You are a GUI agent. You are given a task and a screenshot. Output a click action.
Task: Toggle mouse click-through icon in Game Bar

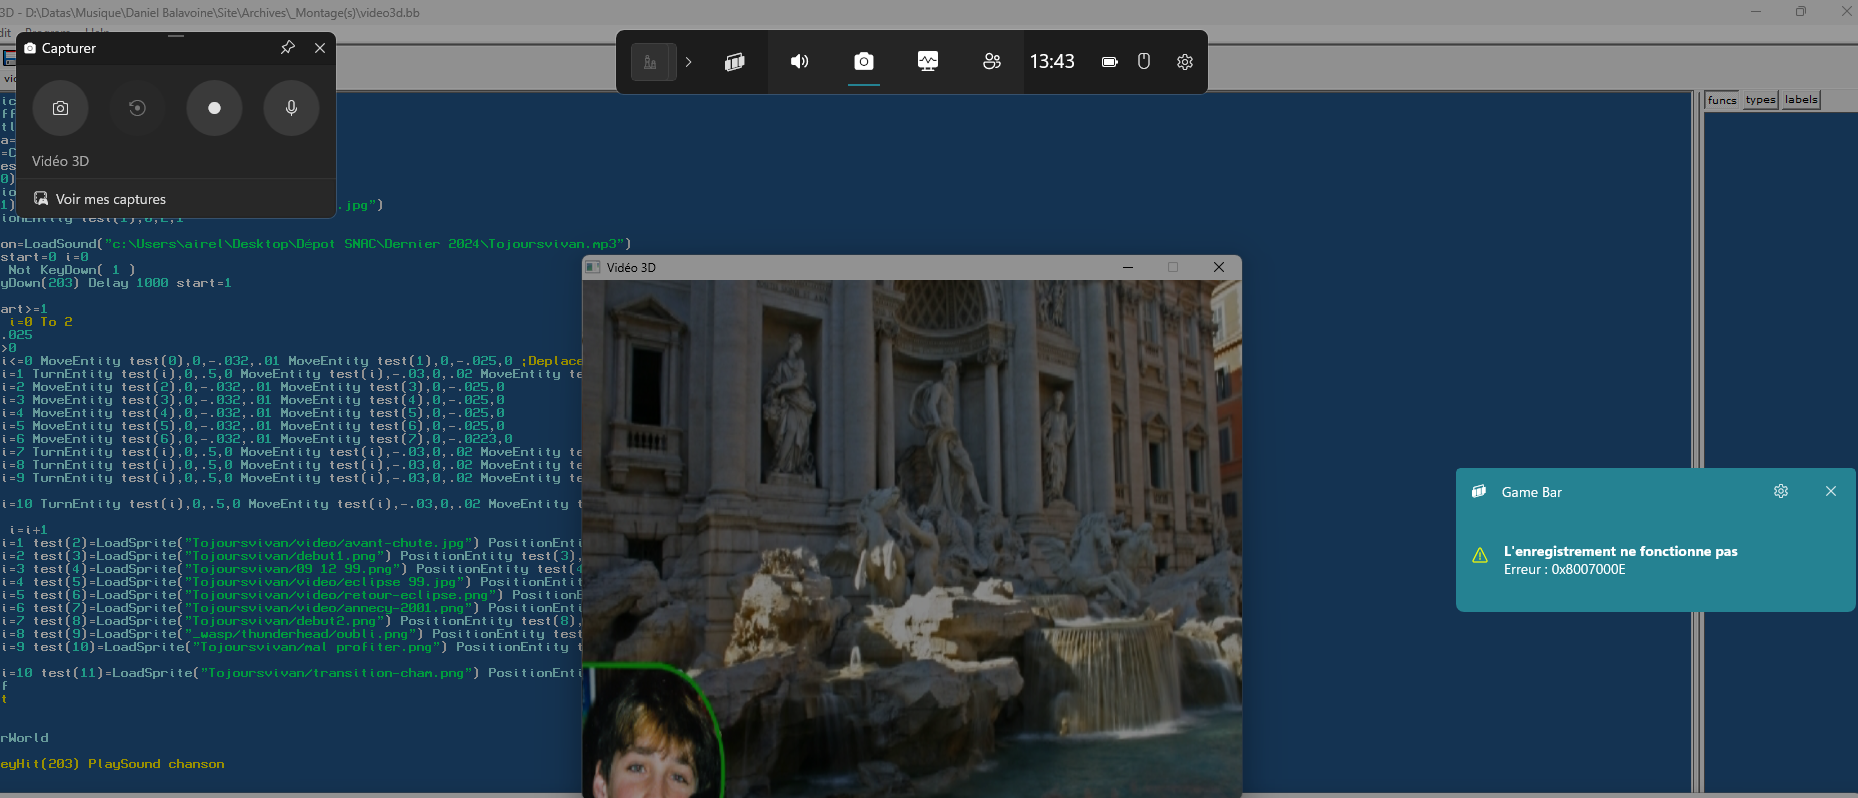1144,62
